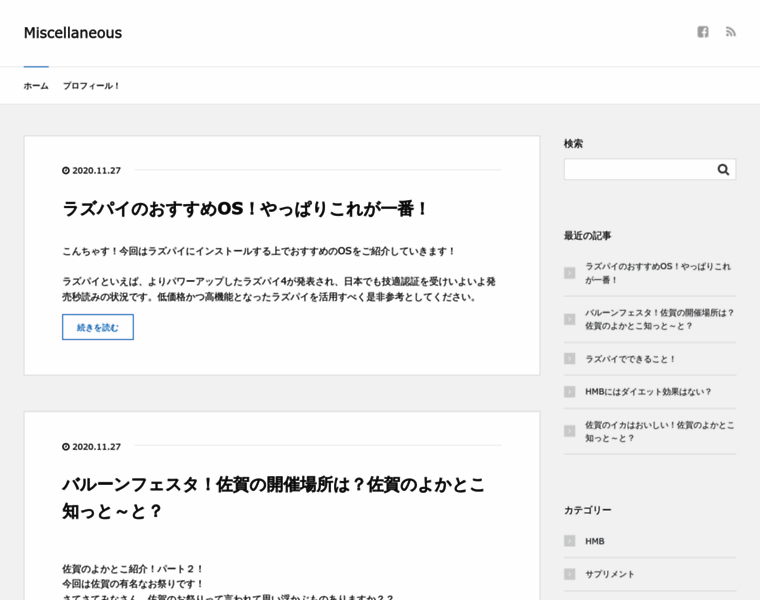The height and width of the screenshot is (600, 760).
Task: Open sidebar link 佐賀のイカはおいしい！
Action: tap(659, 431)
